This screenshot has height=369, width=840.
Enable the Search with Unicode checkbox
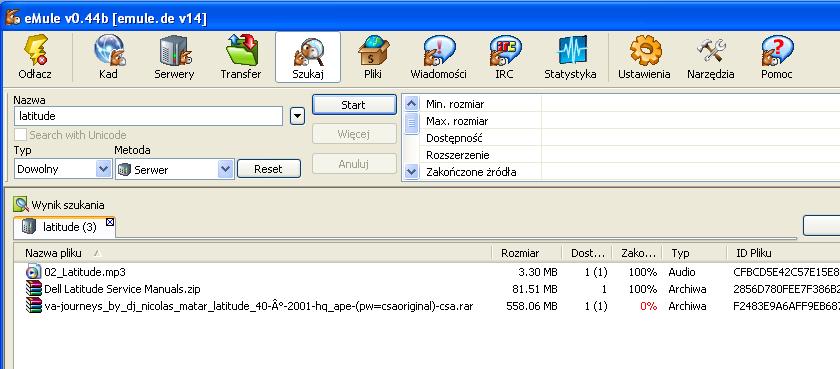(20, 135)
